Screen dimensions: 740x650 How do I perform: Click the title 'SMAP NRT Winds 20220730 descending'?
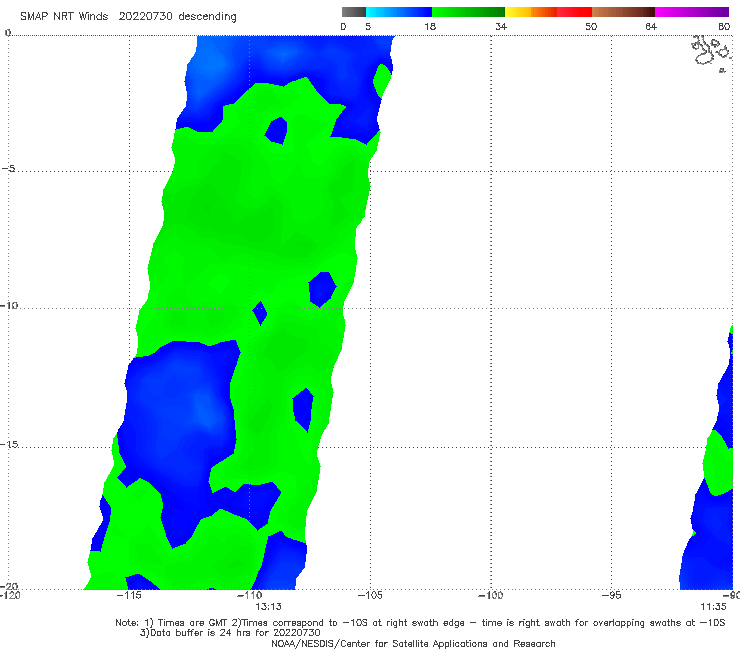128,16
